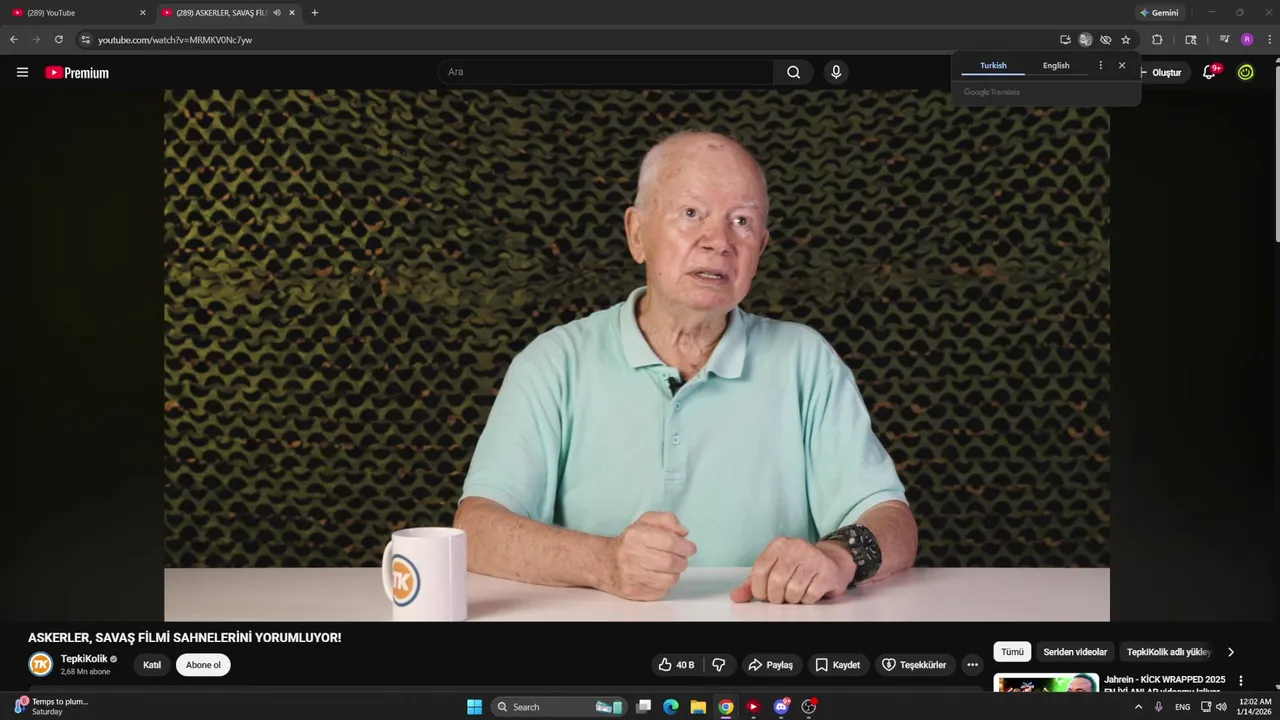Select English in the translate popup
This screenshot has height=720, width=1280.
[x=1056, y=65]
